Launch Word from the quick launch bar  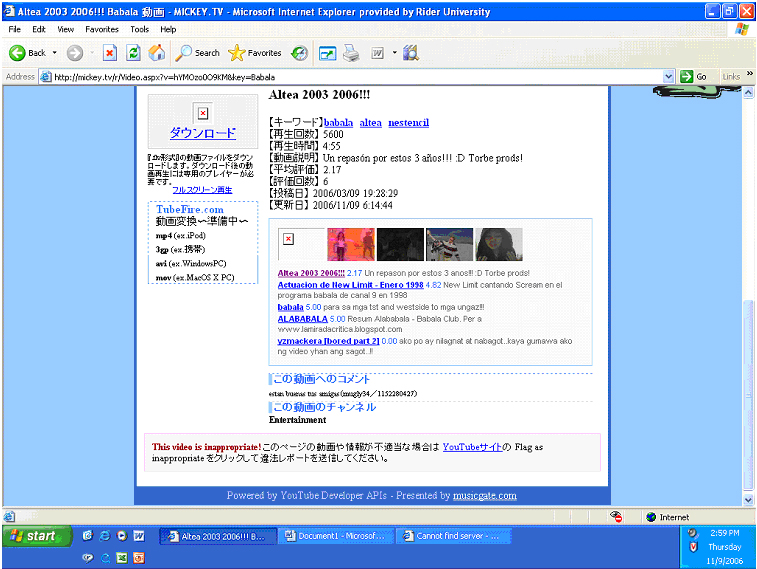coord(139,536)
